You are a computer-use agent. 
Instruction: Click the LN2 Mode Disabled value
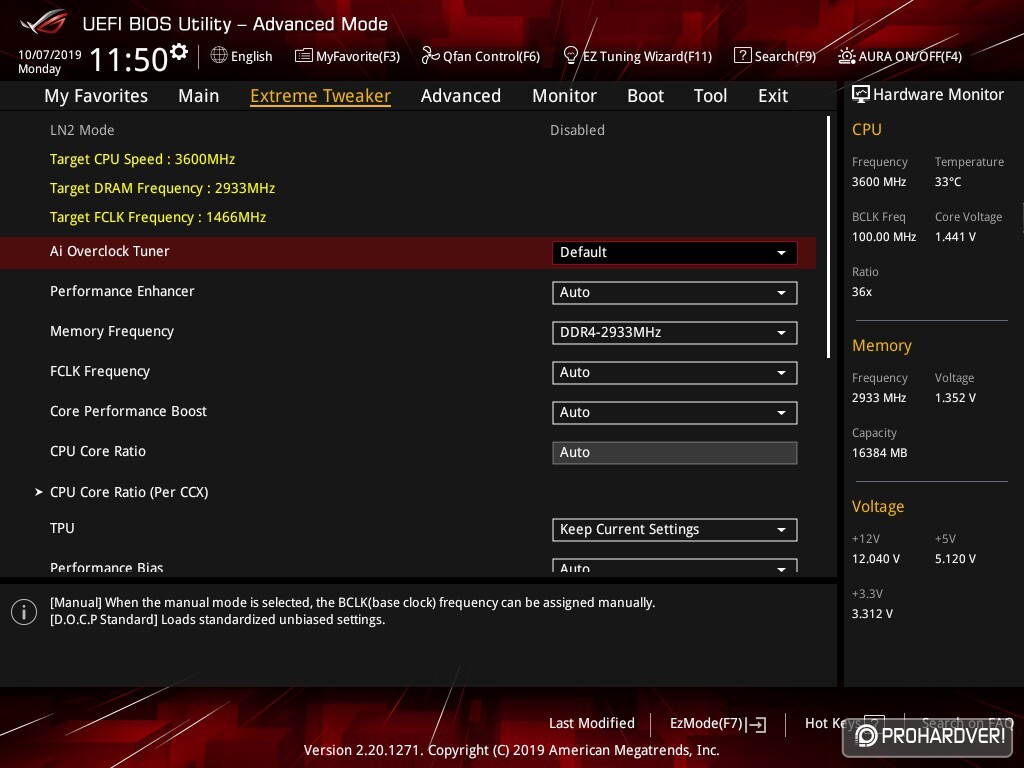pyautogui.click(x=577, y=130)
